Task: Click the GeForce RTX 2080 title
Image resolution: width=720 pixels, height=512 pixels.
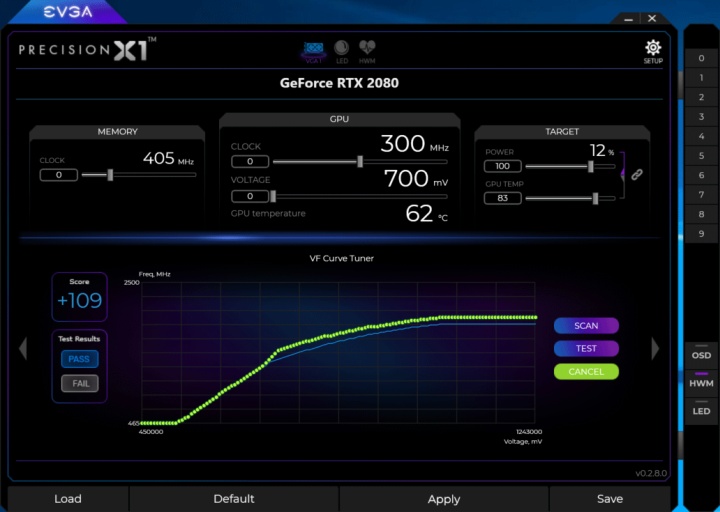Action: point(339,83)
